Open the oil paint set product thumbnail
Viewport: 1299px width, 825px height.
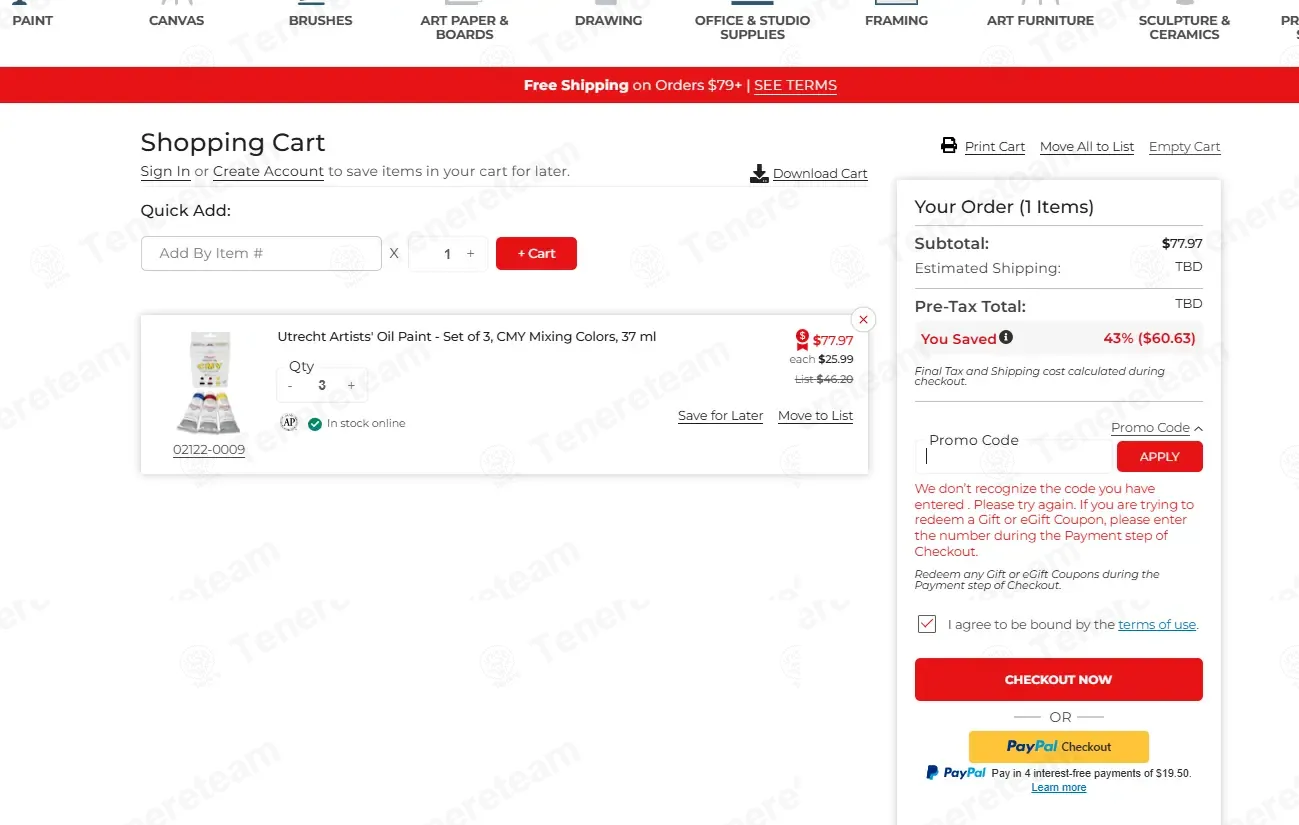point(209,383)
